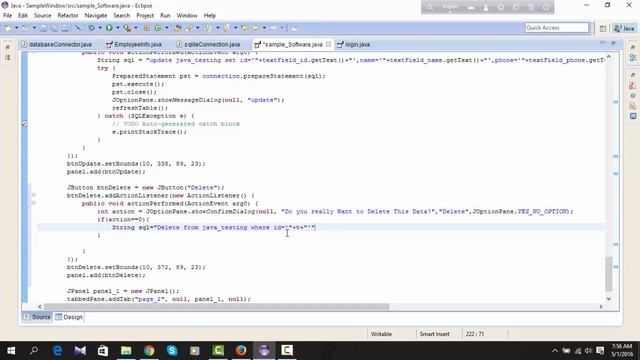Screen dimensions: 640x360
Task: Open the New Java Class dropdown arrow
Action: point(166,28)
